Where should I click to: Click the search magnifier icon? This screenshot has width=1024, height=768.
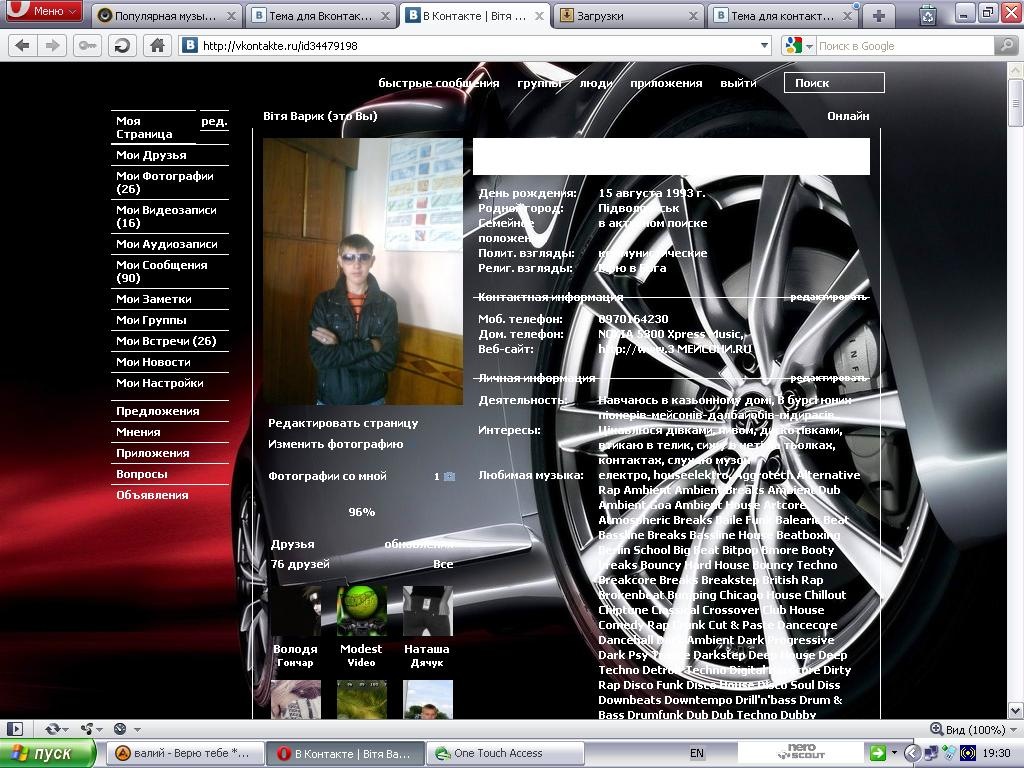1005,45
